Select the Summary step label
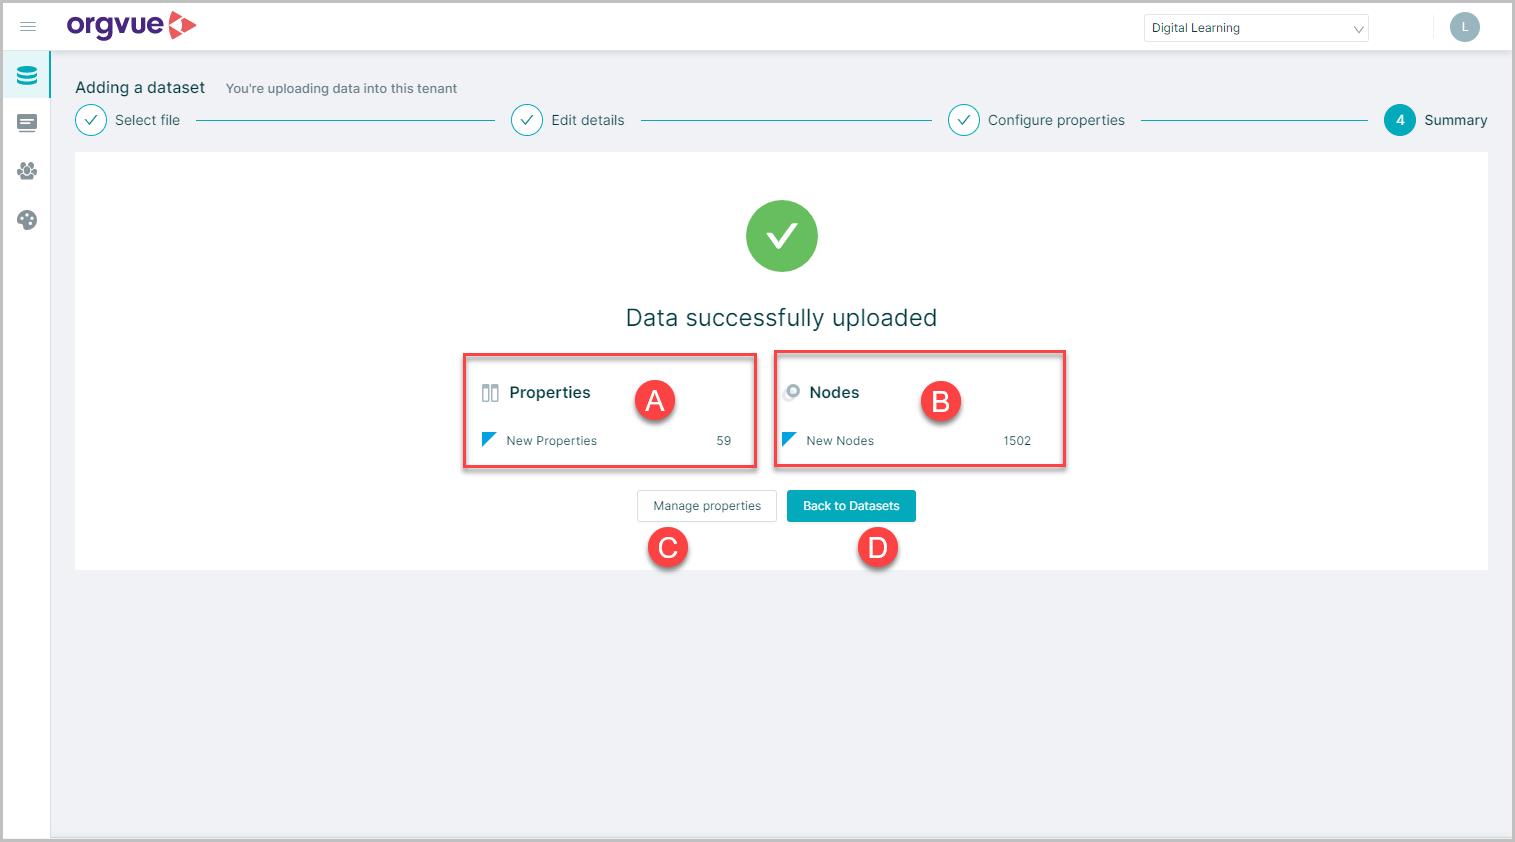The height and width of the screenshot is (842, 1515). [1456, 120]
